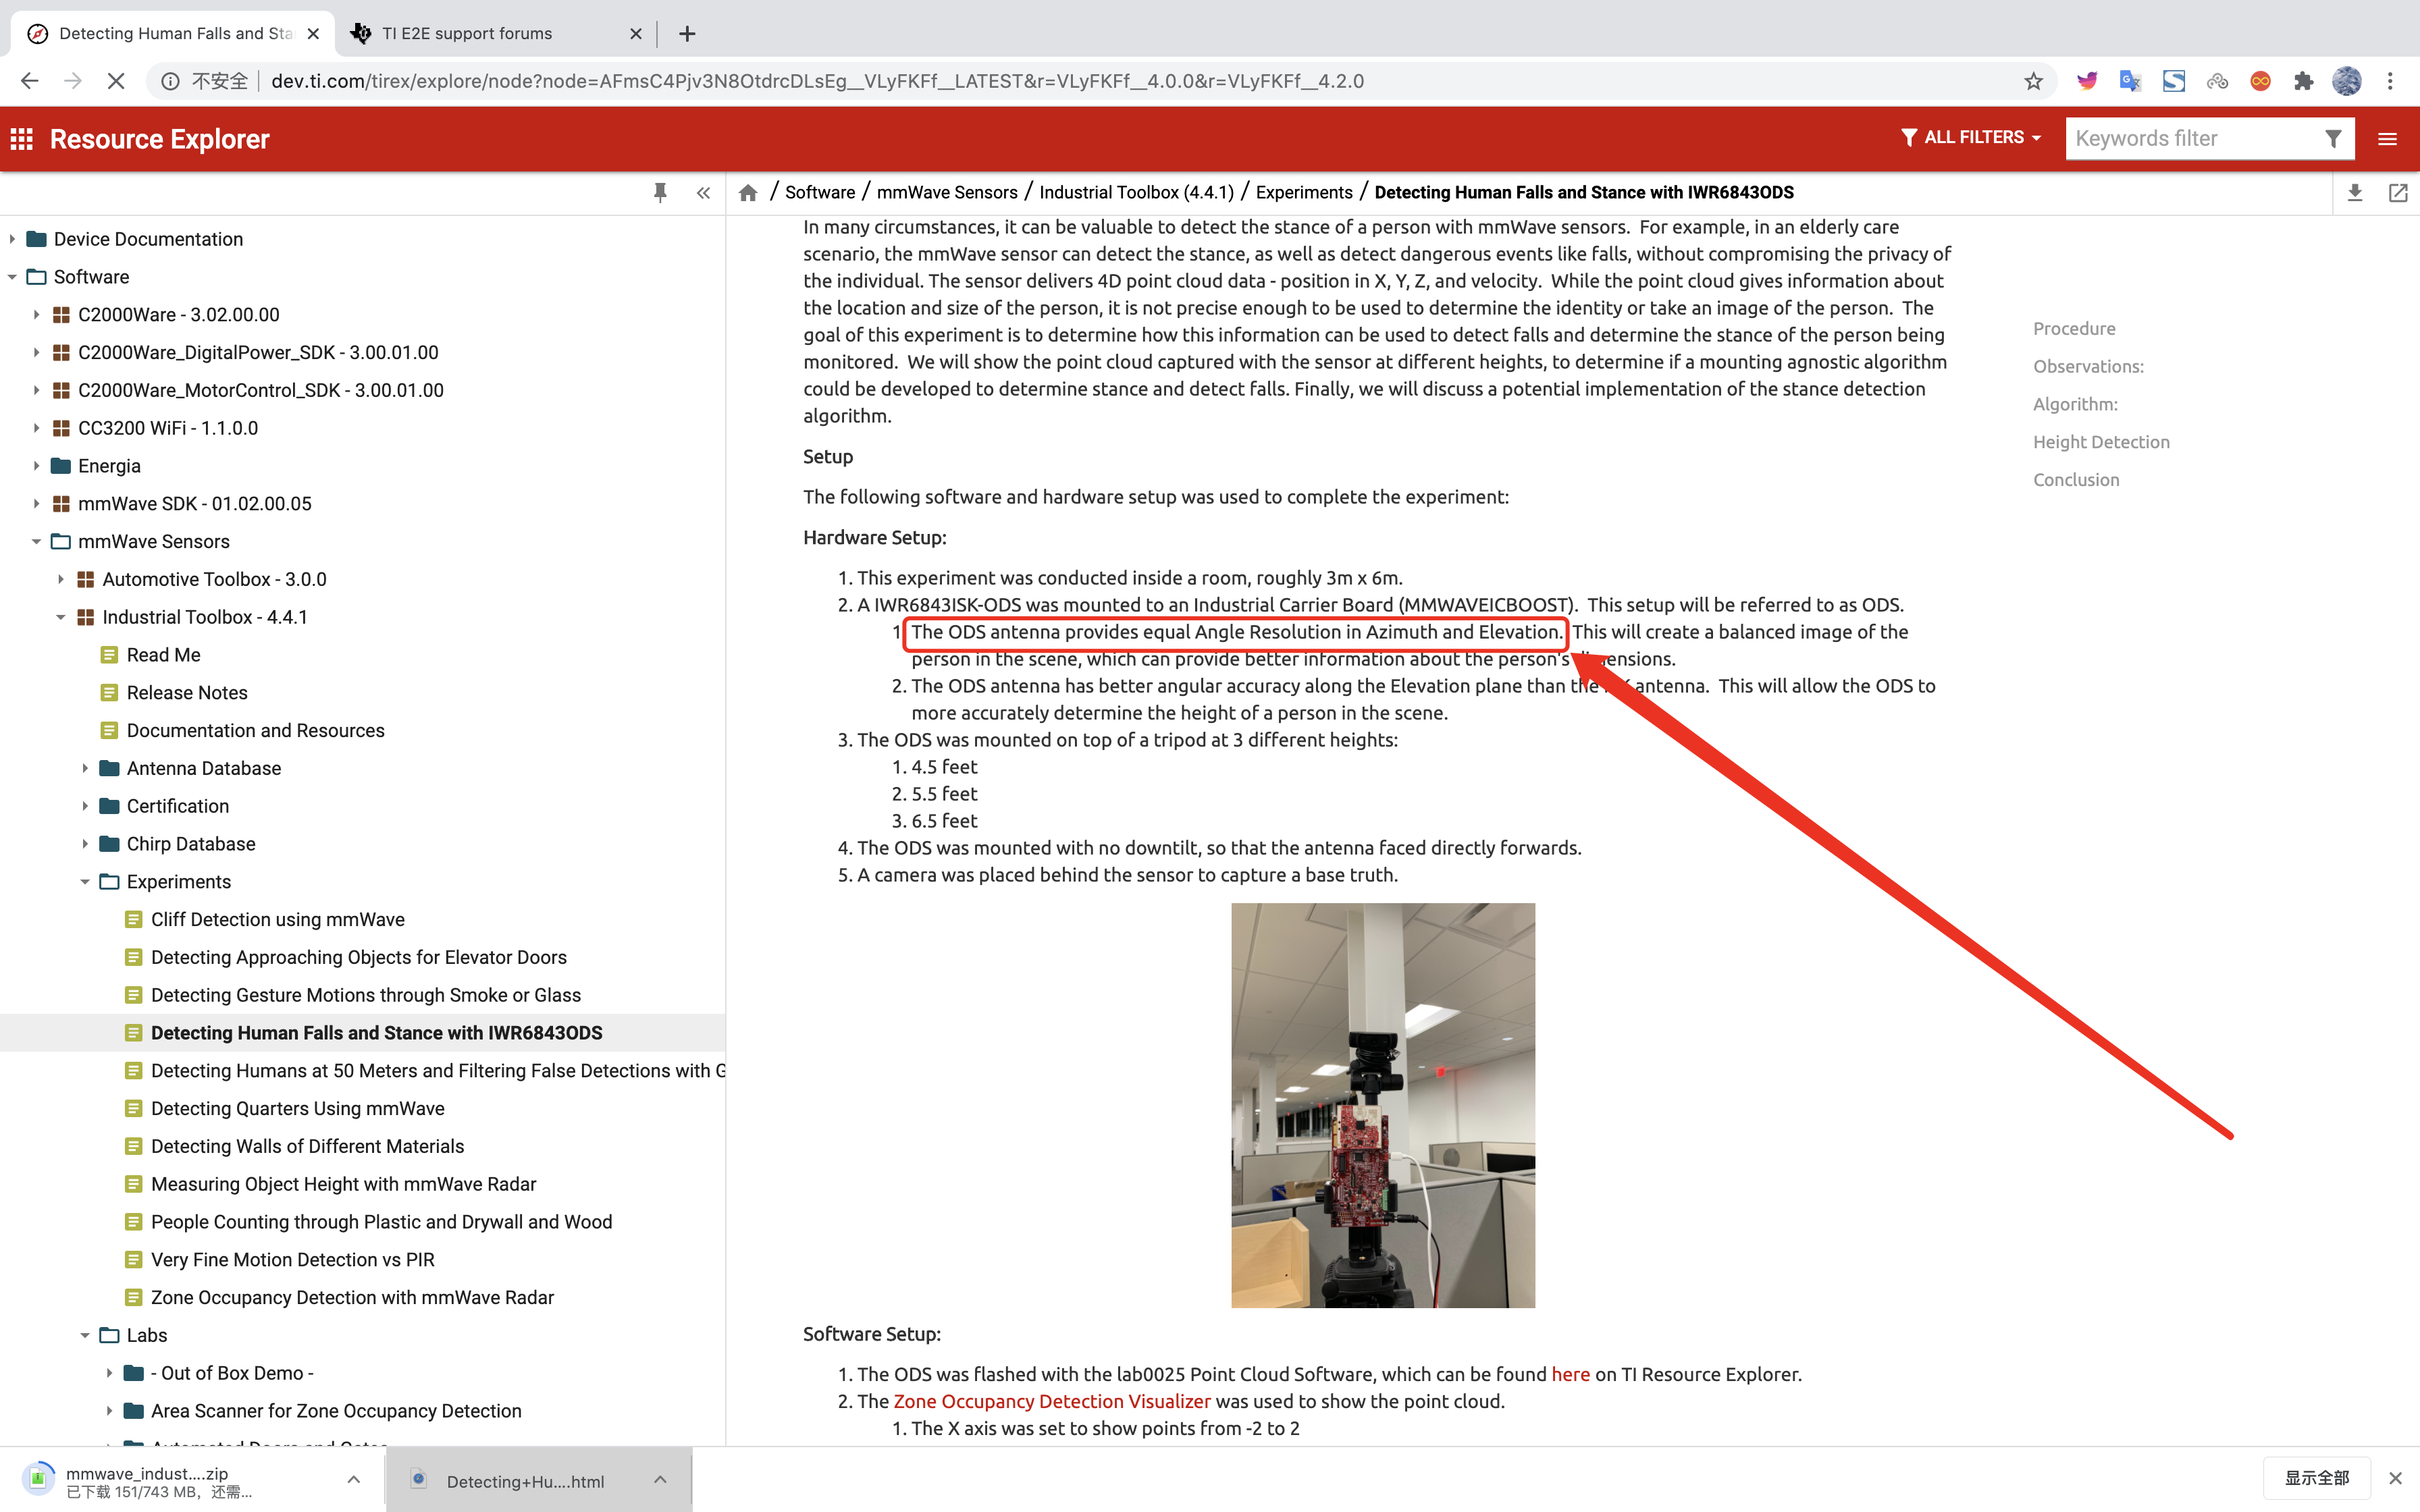Jump to the Algorithm section
The width and height of the screenshot is (2420, 1512).
pyautogui.click(x=2075, y=405)
